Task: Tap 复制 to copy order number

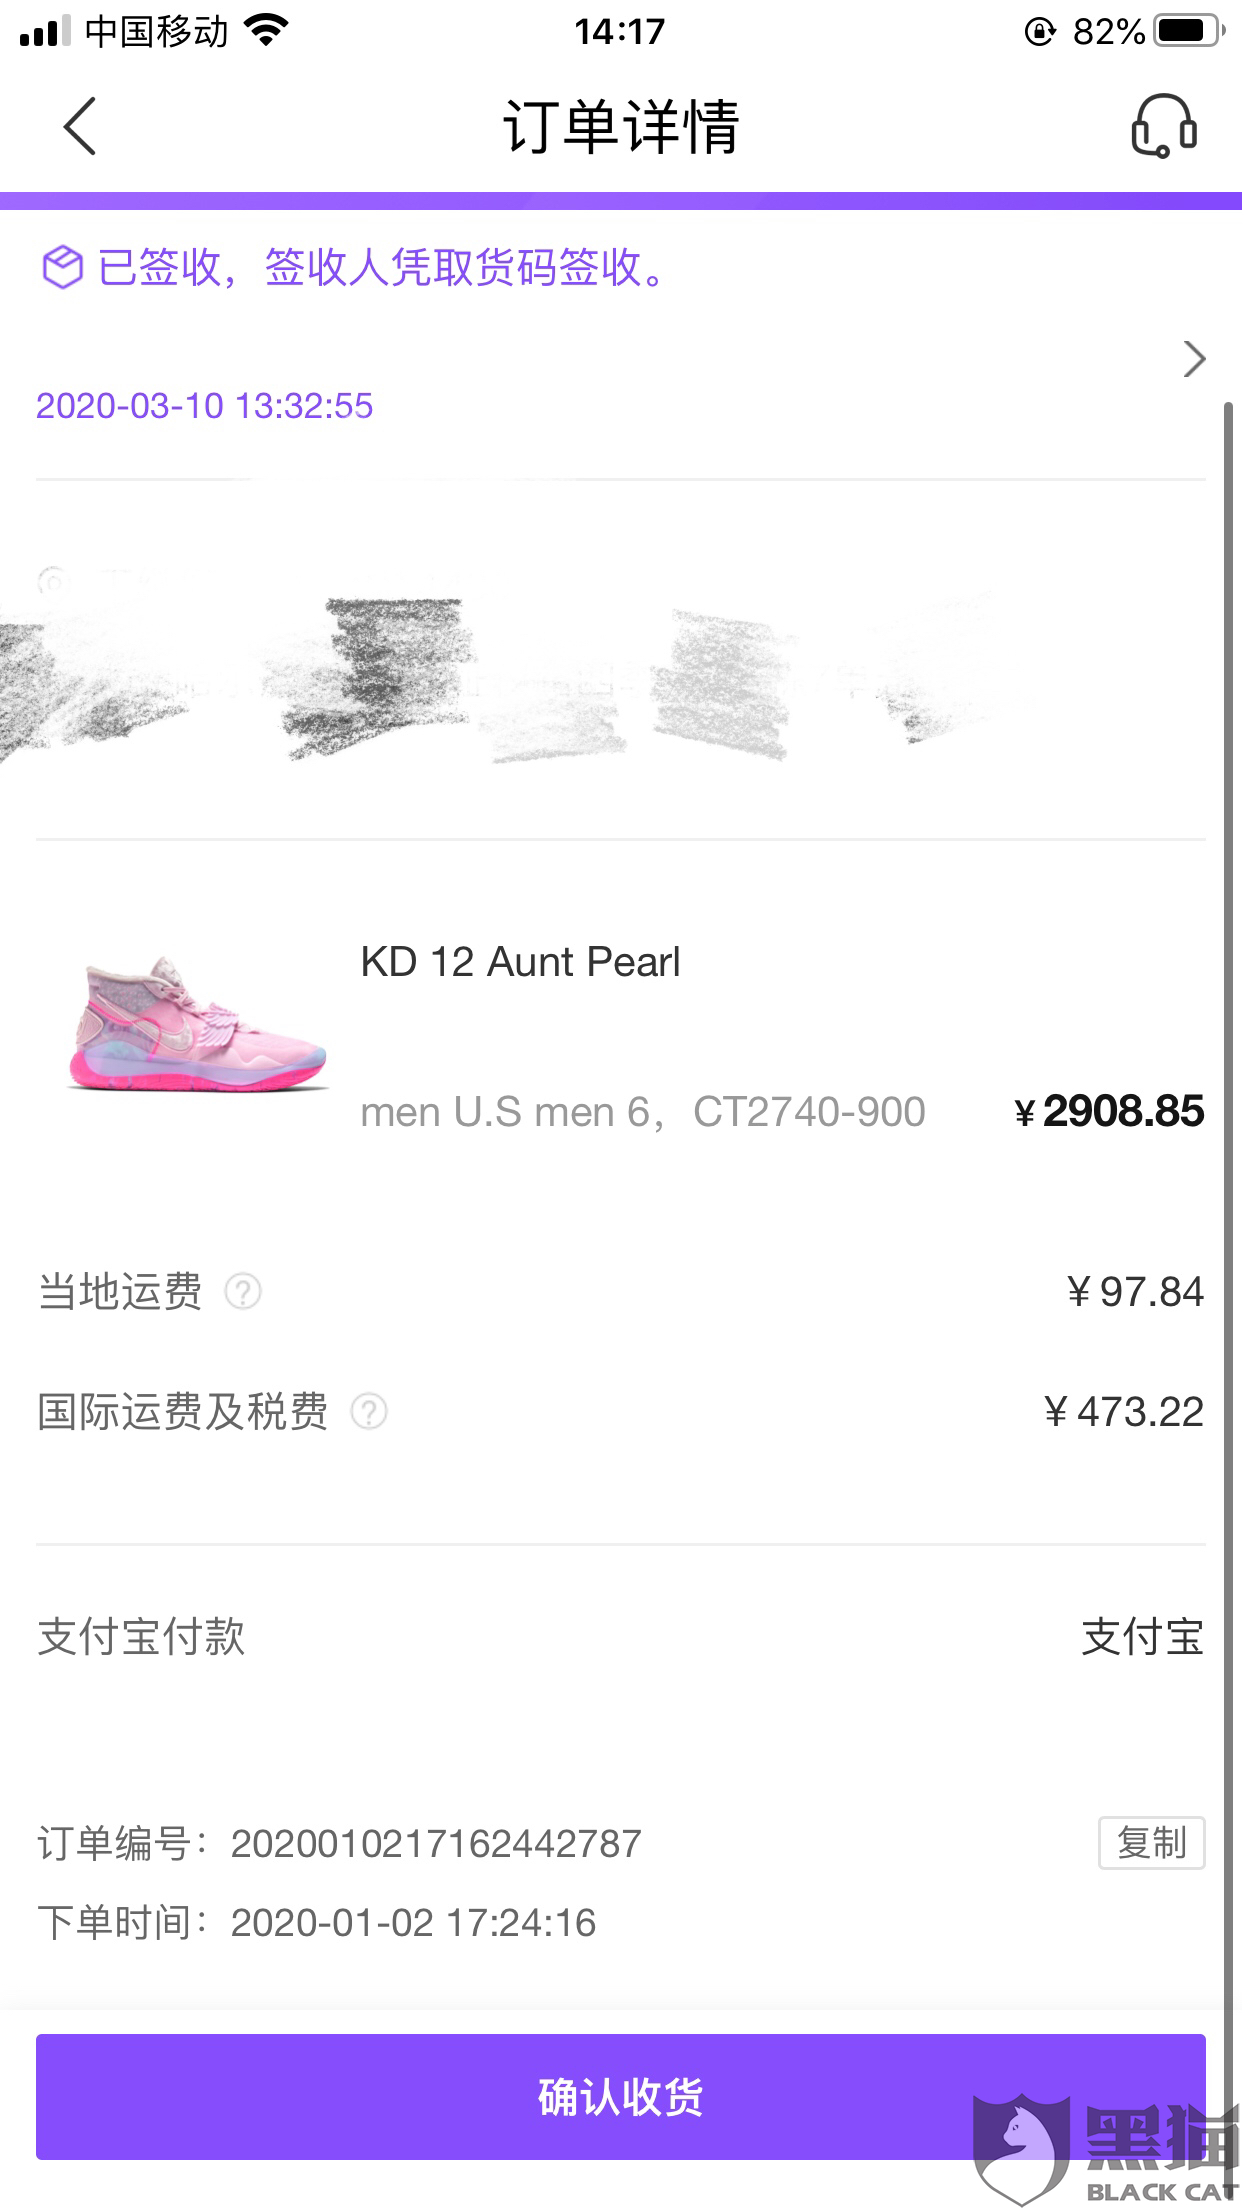Action: [1151, 1842]
